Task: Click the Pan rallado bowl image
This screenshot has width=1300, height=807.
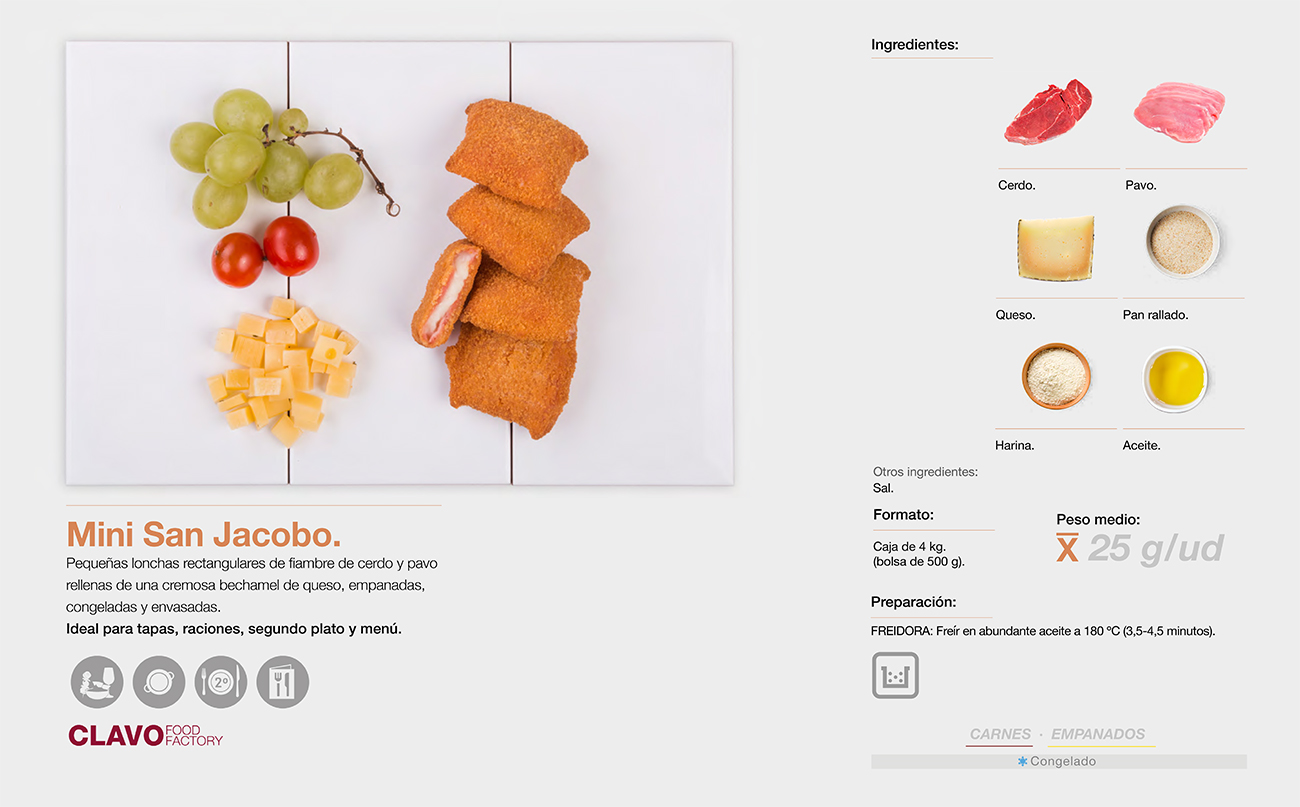Action: click(1182, 241)
